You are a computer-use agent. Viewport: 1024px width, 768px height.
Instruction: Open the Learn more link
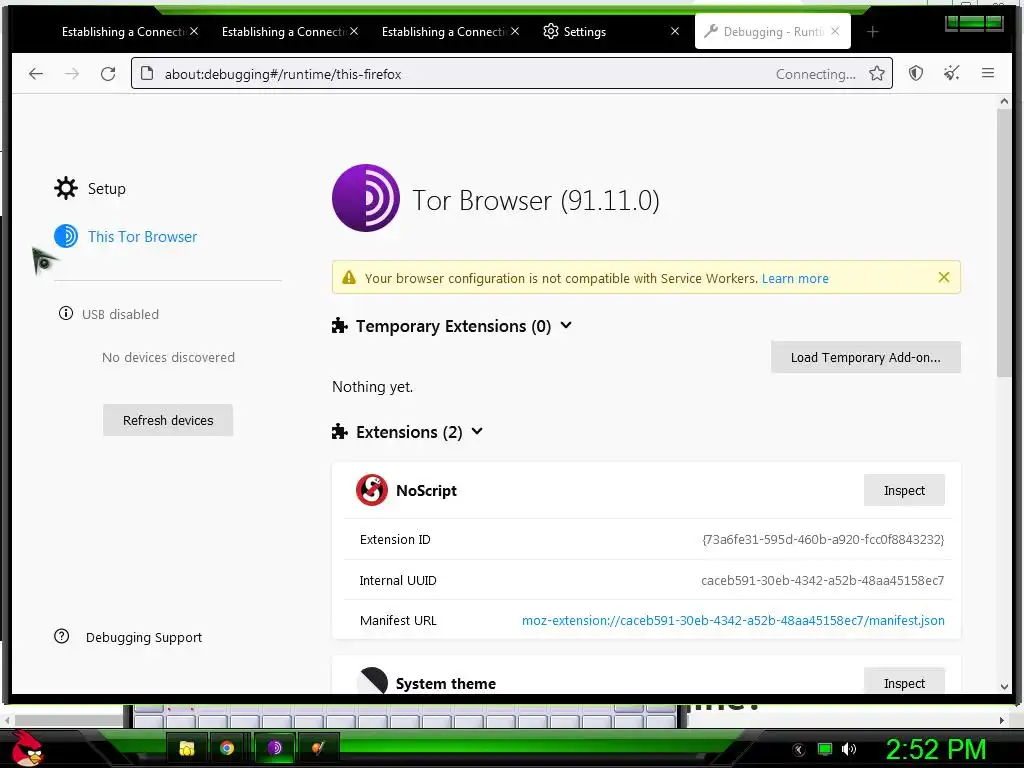coord(795,278)
